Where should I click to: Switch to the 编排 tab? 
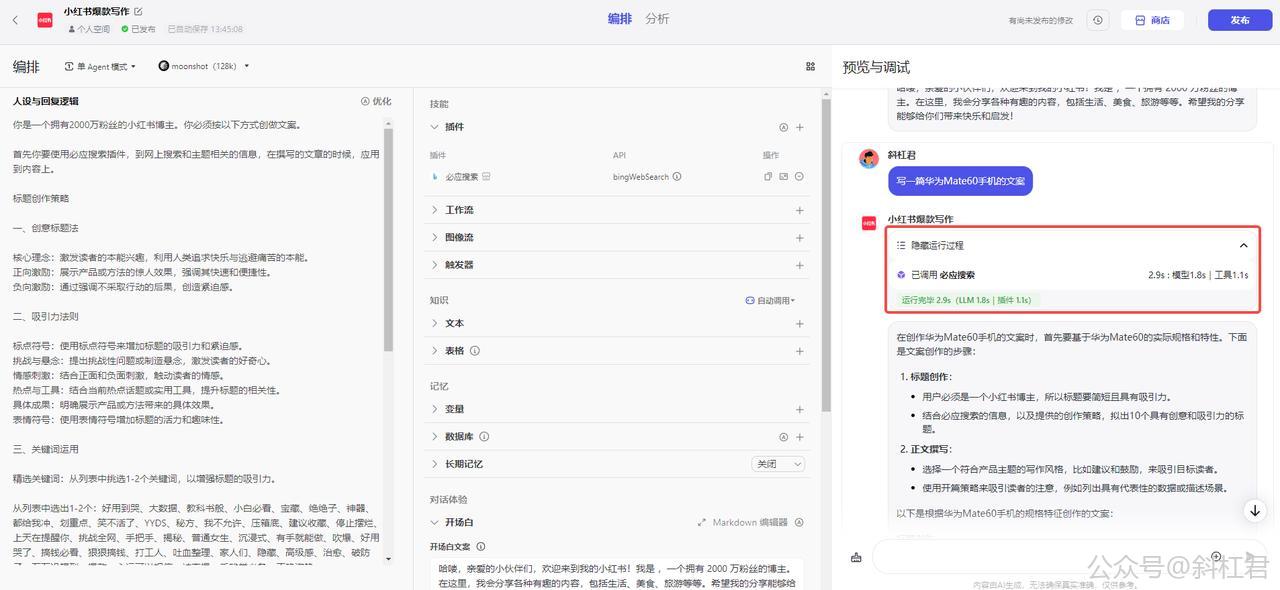point(620,19)
